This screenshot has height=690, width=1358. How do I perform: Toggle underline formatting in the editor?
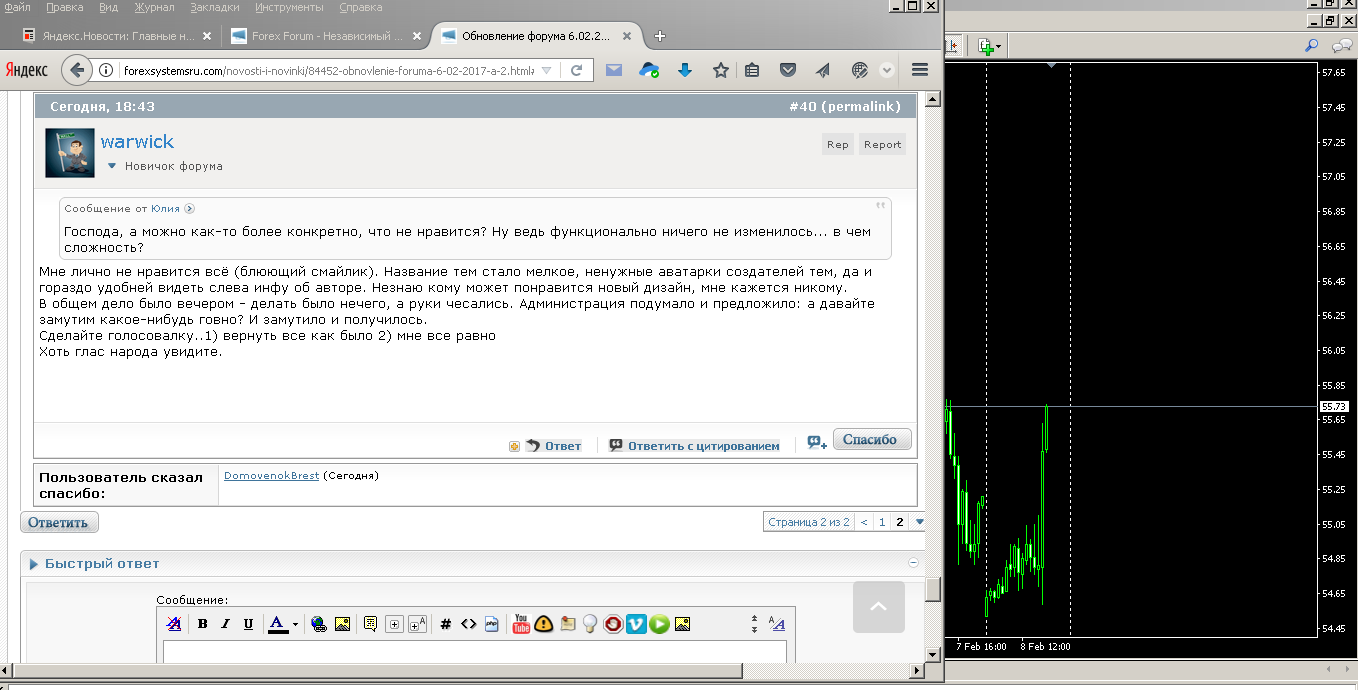tap(248, 624)
